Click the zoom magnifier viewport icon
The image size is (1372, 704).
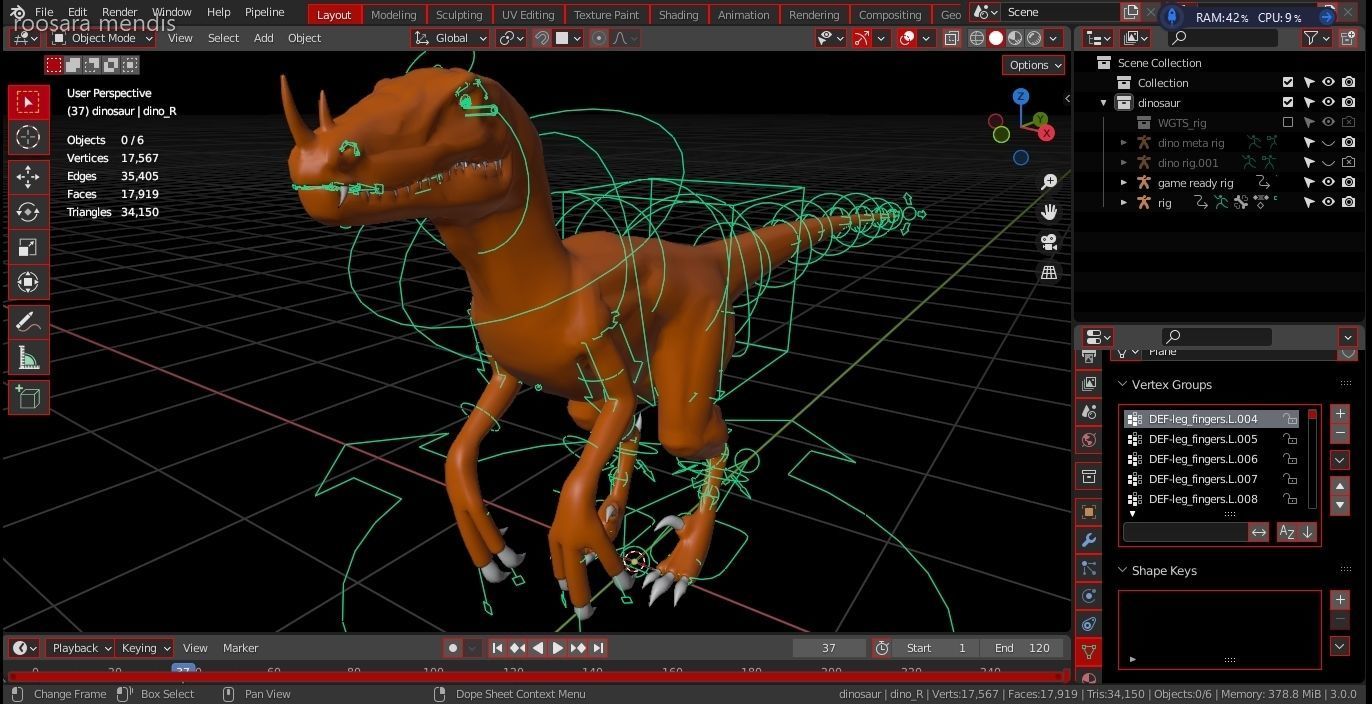tap(1049, 182)
